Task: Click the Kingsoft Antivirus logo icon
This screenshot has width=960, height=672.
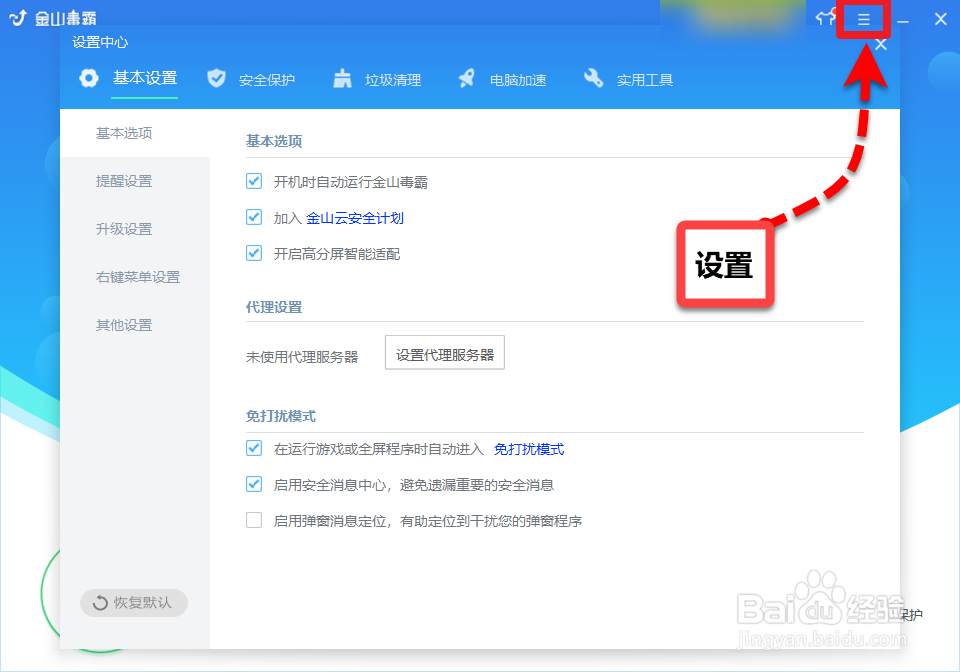Action: 18,18
